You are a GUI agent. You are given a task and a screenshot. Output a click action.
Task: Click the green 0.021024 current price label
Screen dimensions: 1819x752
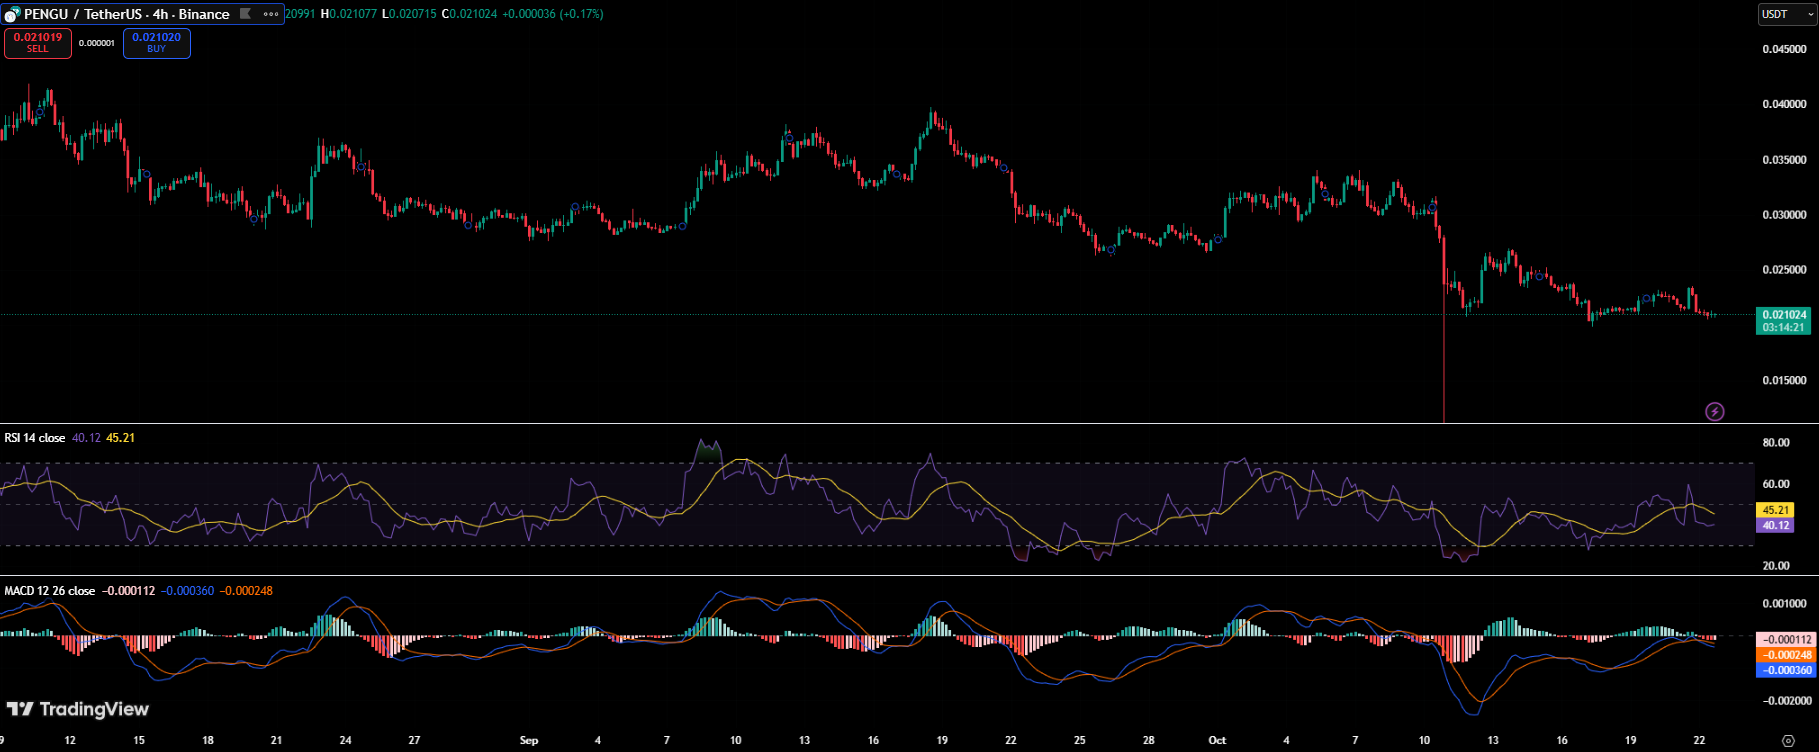(1783, 315)
